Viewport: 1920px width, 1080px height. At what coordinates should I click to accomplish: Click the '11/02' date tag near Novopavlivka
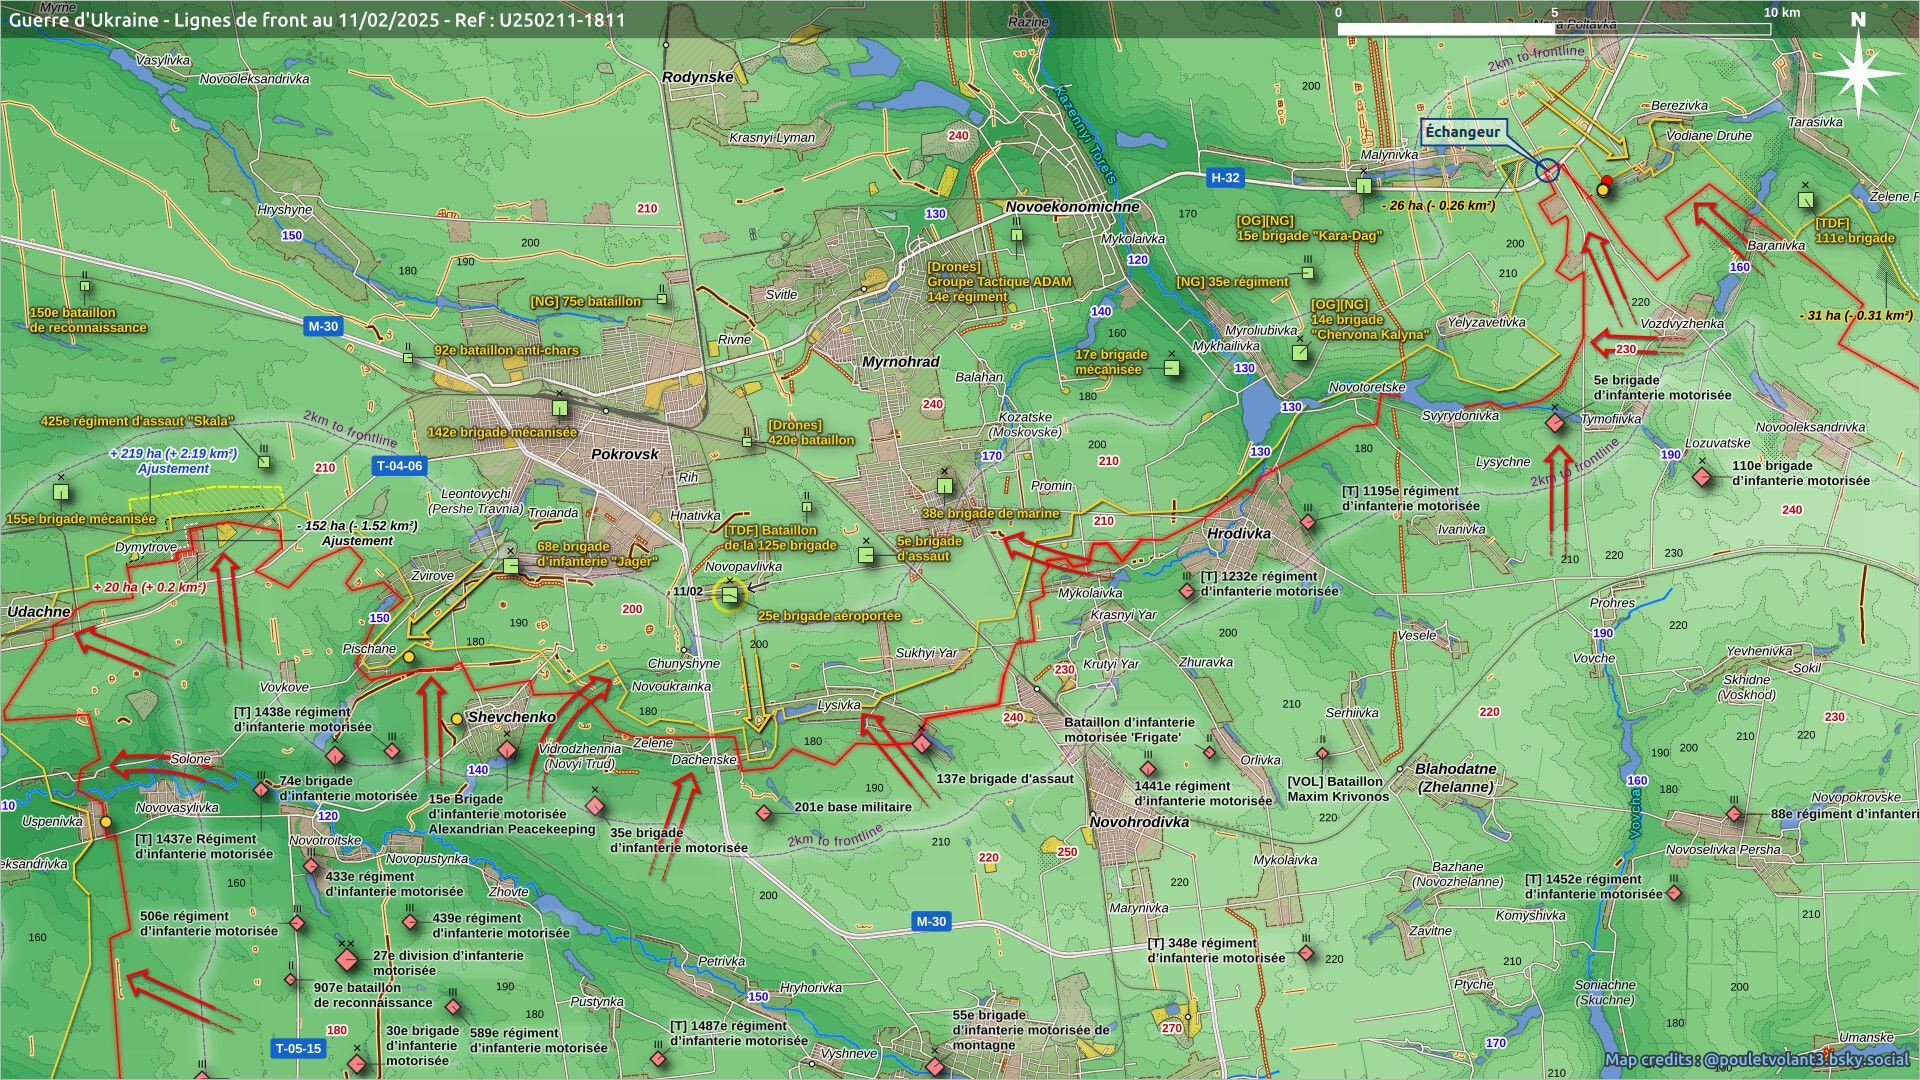point(688,591)
